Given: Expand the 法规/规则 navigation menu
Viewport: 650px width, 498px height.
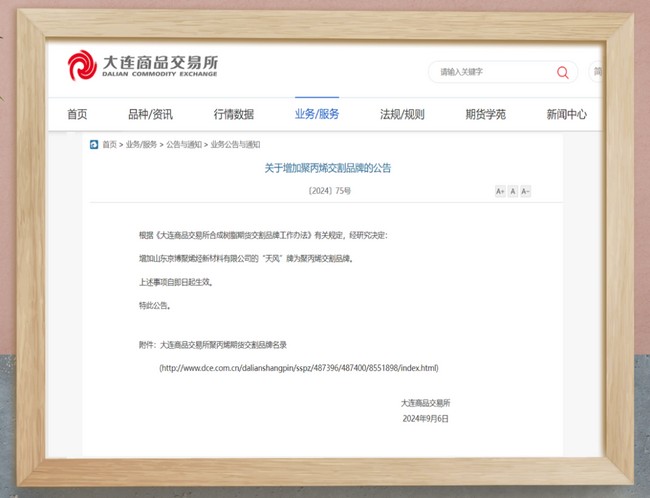Looking at the screenshot, I should (402, 114).
